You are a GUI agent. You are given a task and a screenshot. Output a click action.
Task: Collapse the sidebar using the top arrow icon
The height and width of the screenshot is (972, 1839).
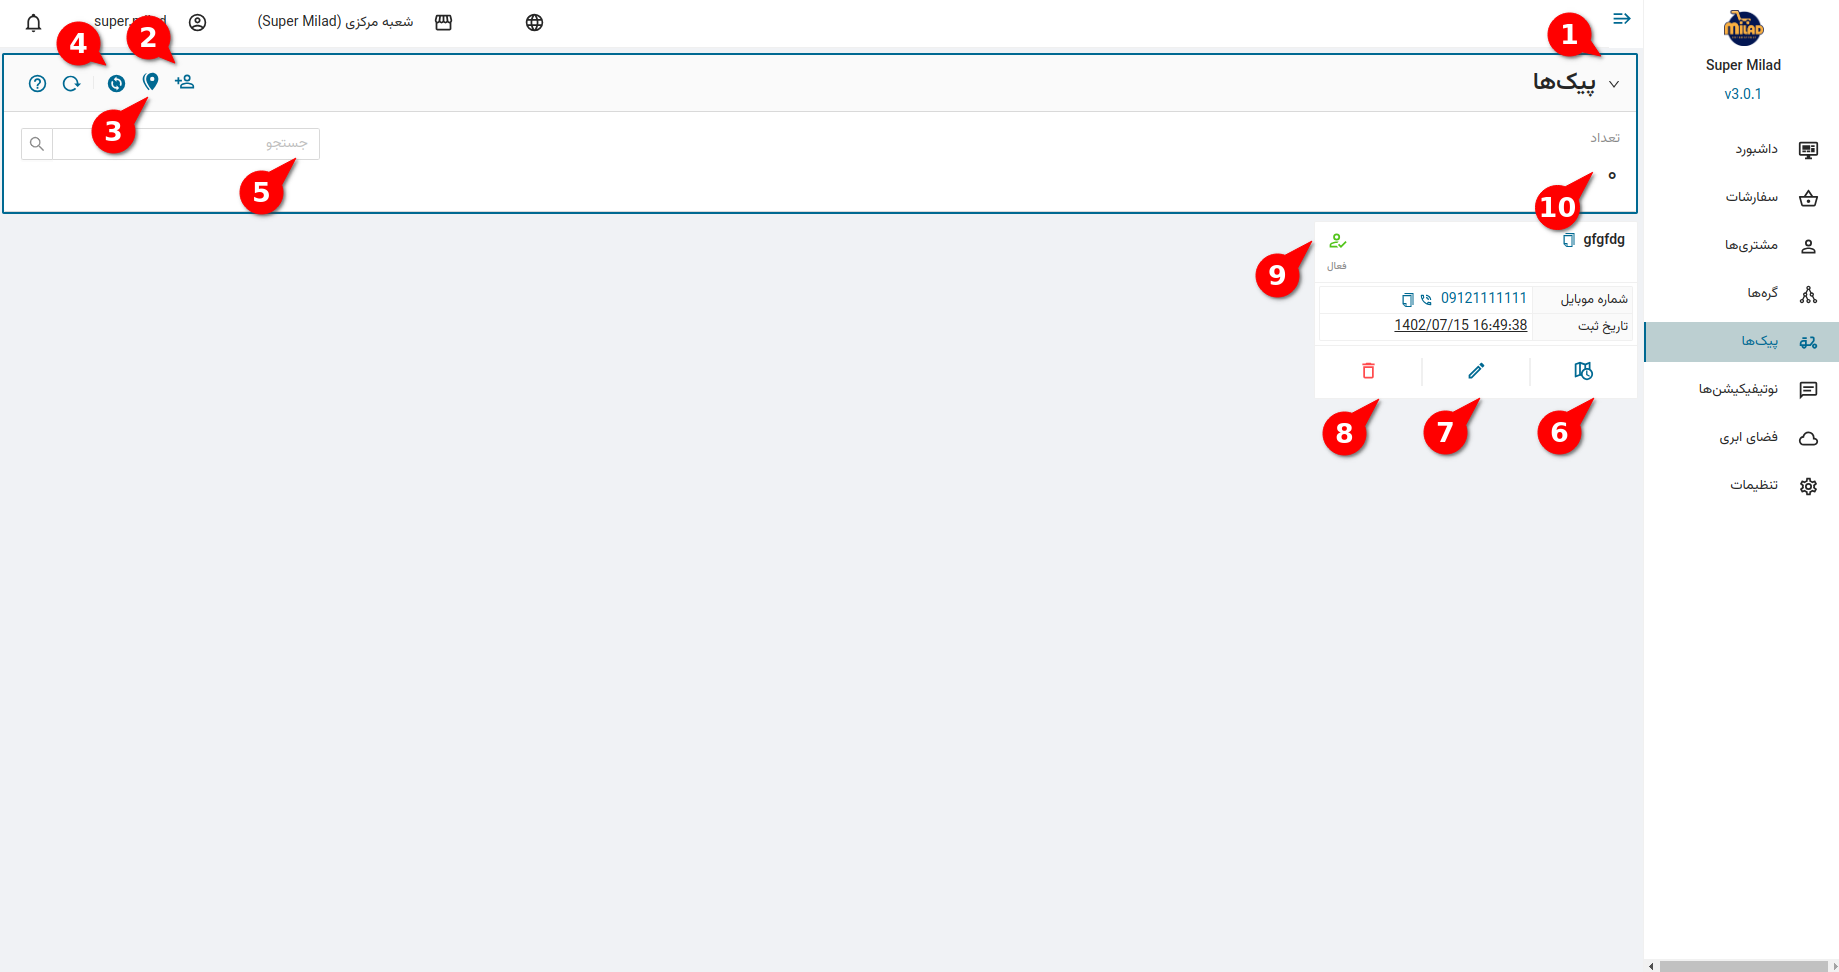pyautogui.click(x=1622, y=19)
